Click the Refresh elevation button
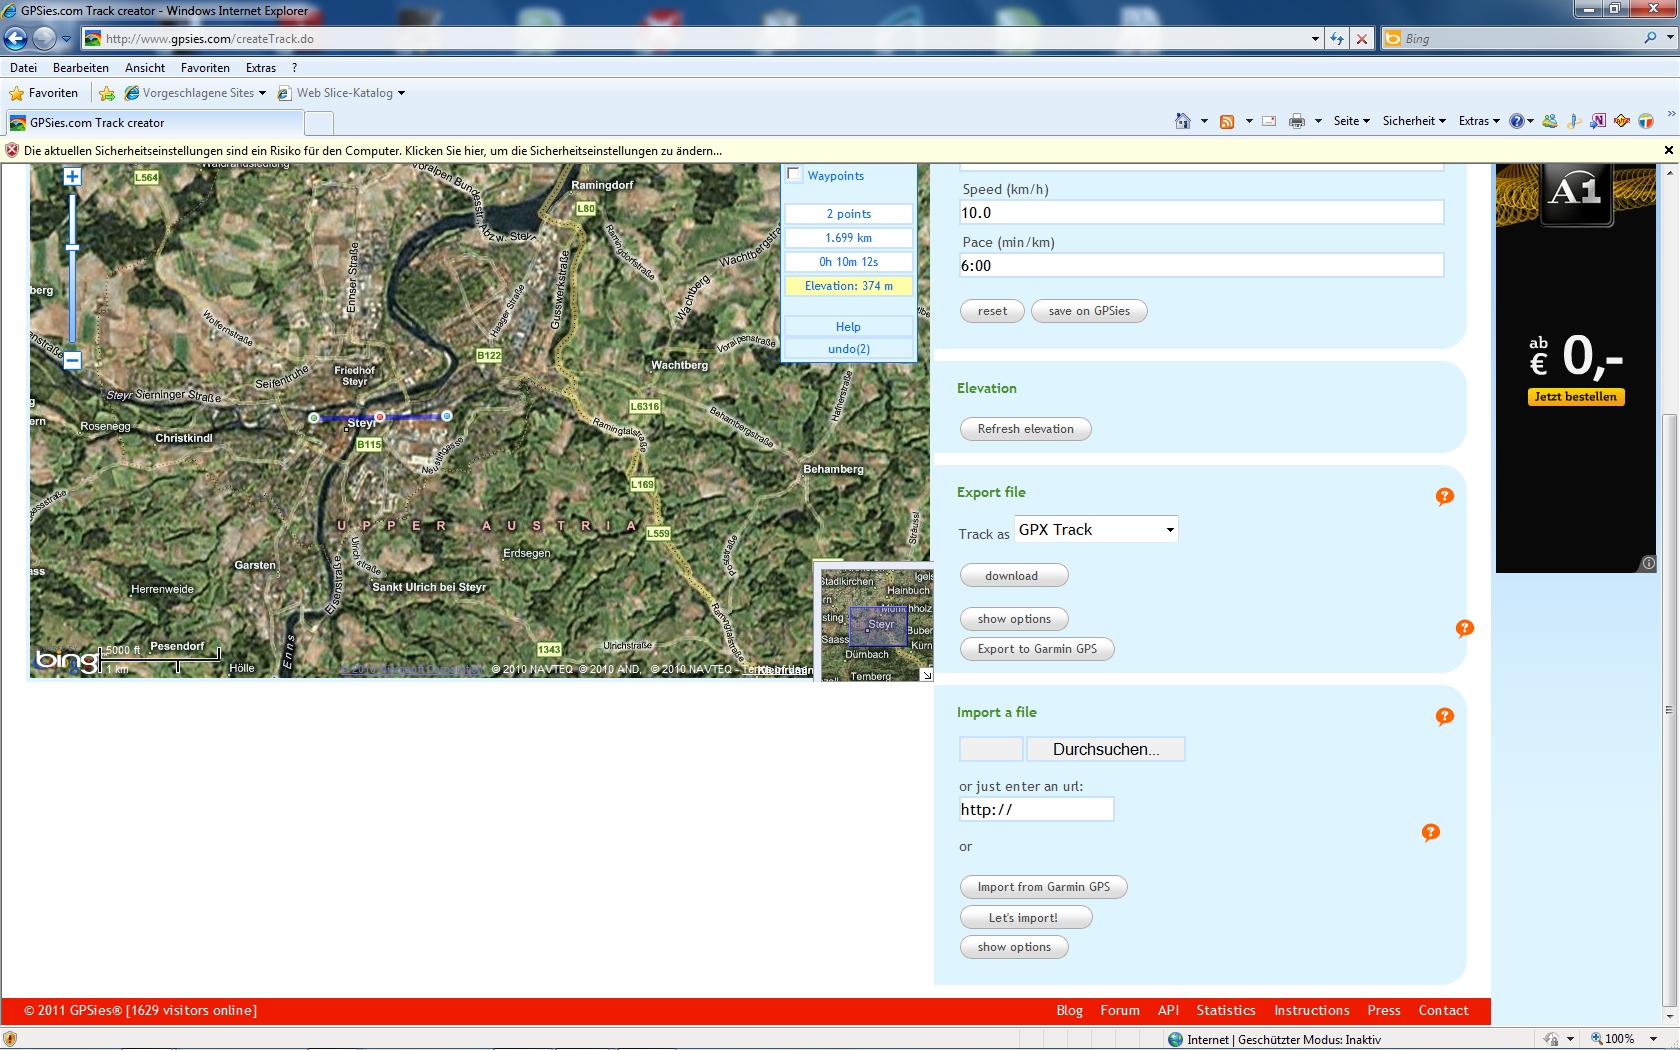Image resolution: width=1680 pixels, height=1050 pixels. coord(1026,429)
